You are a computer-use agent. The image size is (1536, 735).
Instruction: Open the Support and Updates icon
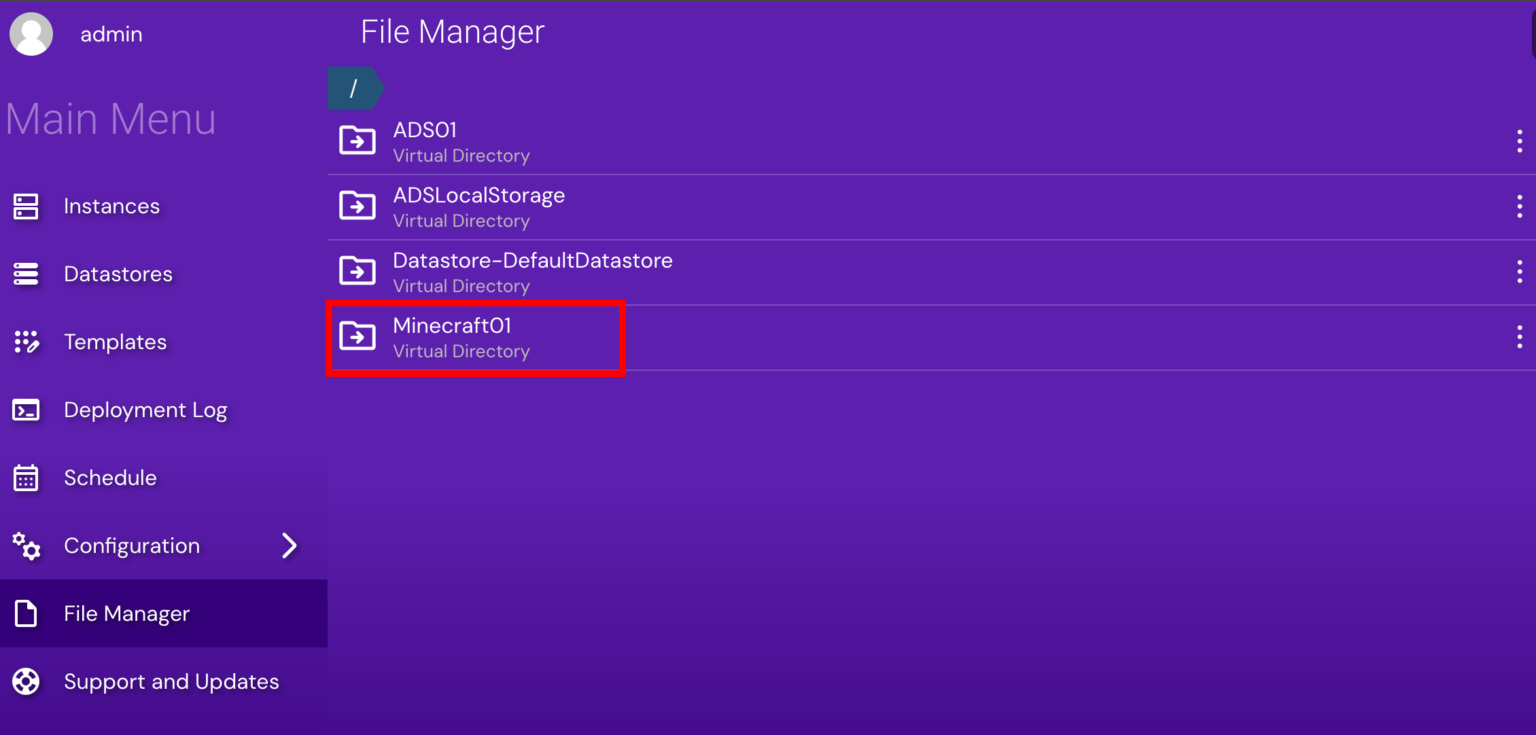(25, 681)
